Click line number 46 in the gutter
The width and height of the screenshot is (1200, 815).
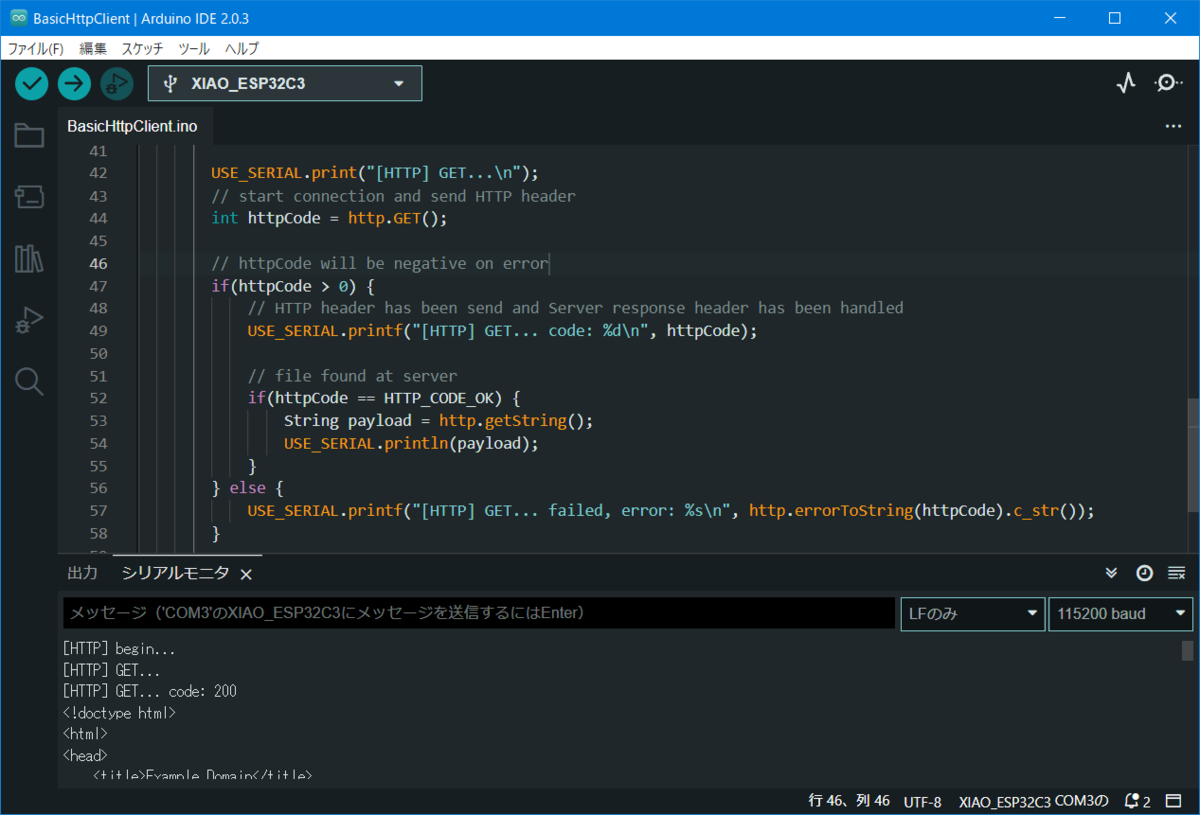(98, 264)
